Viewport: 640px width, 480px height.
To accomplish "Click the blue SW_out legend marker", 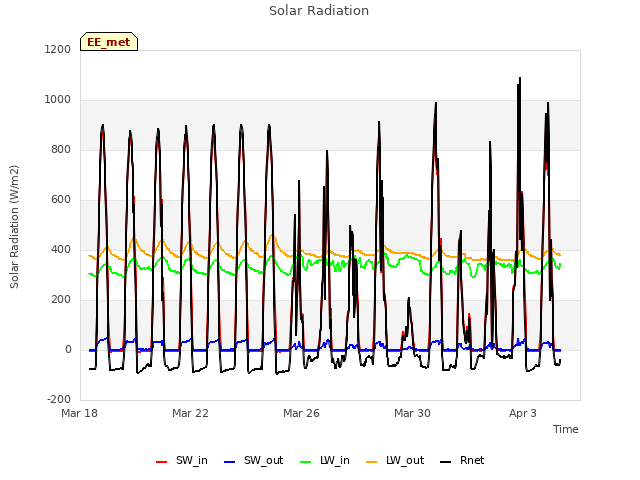I will click(230, 462).
